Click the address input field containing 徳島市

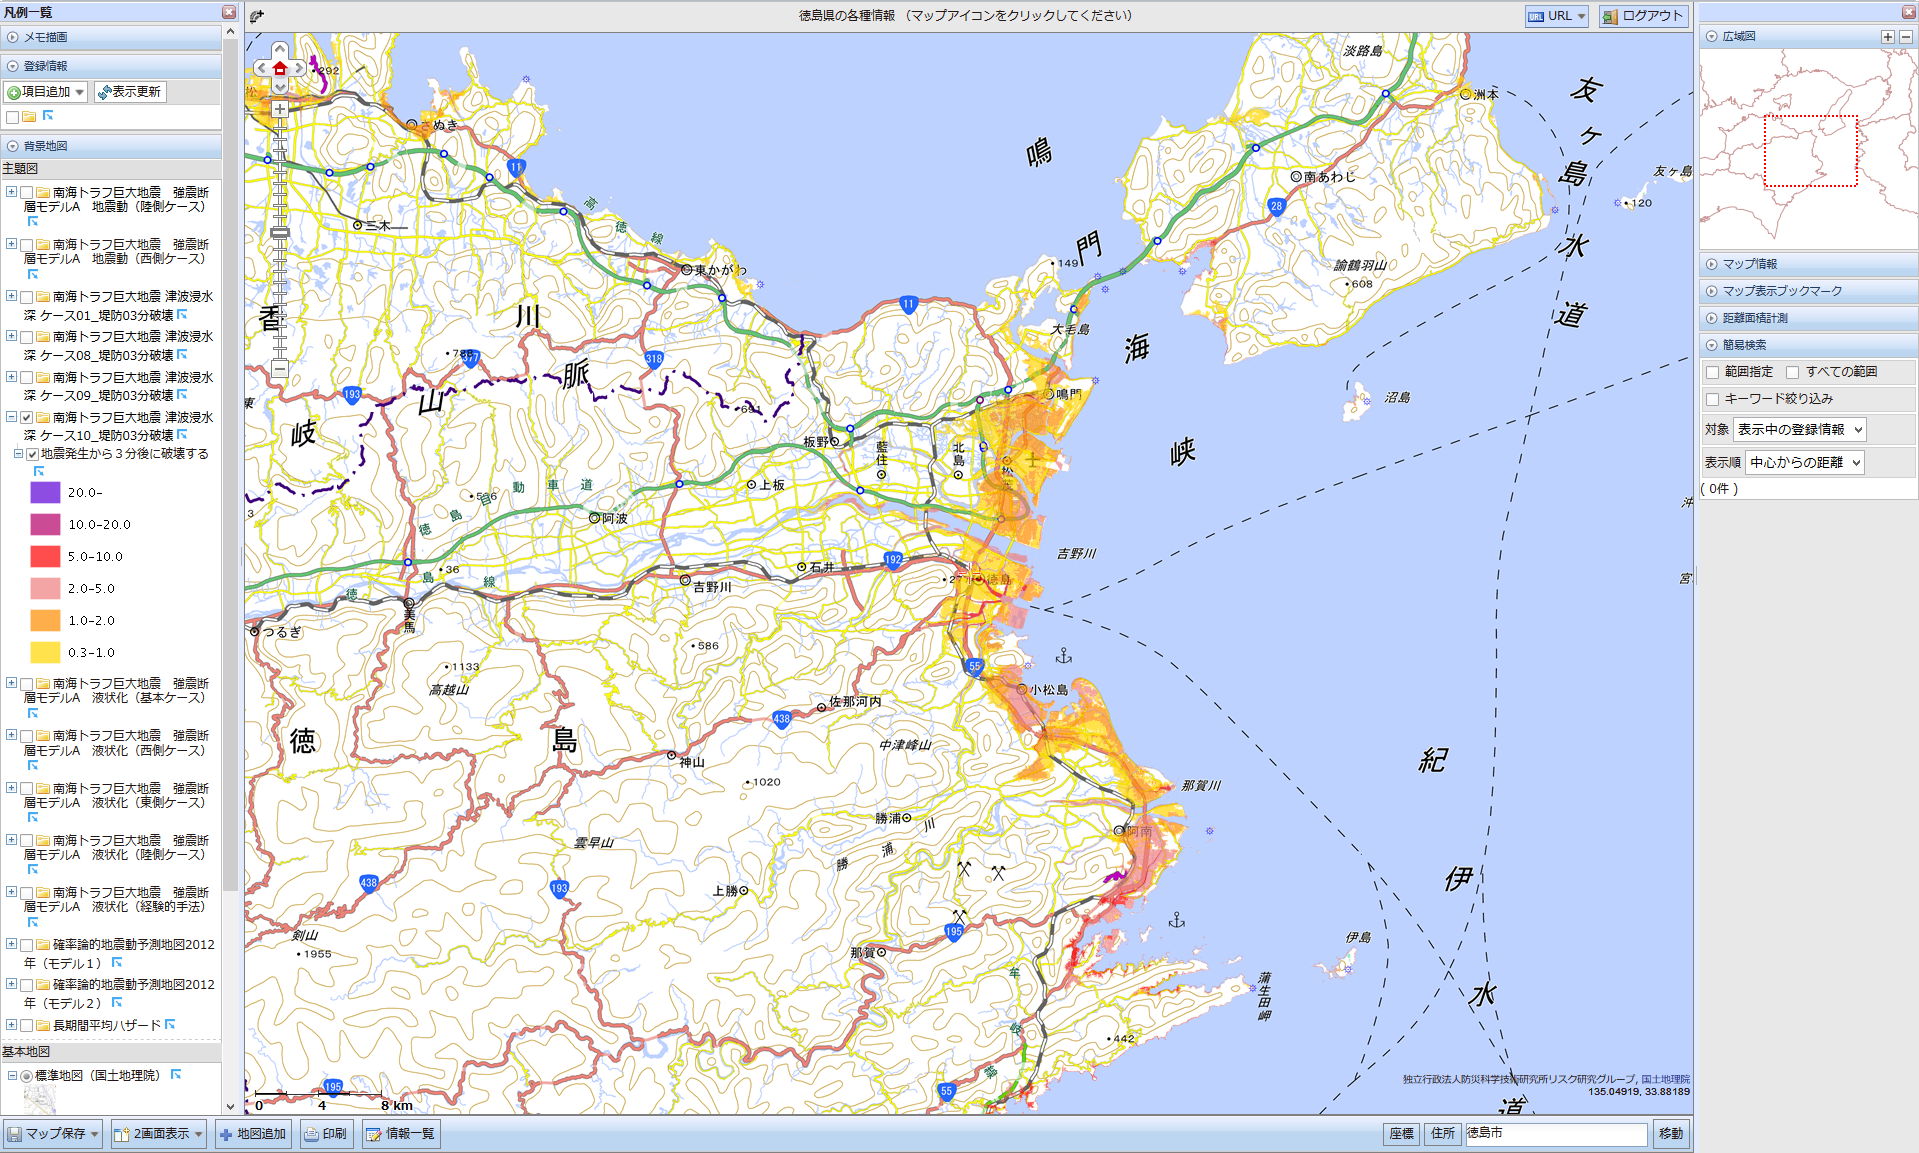pos(1555,1133)
